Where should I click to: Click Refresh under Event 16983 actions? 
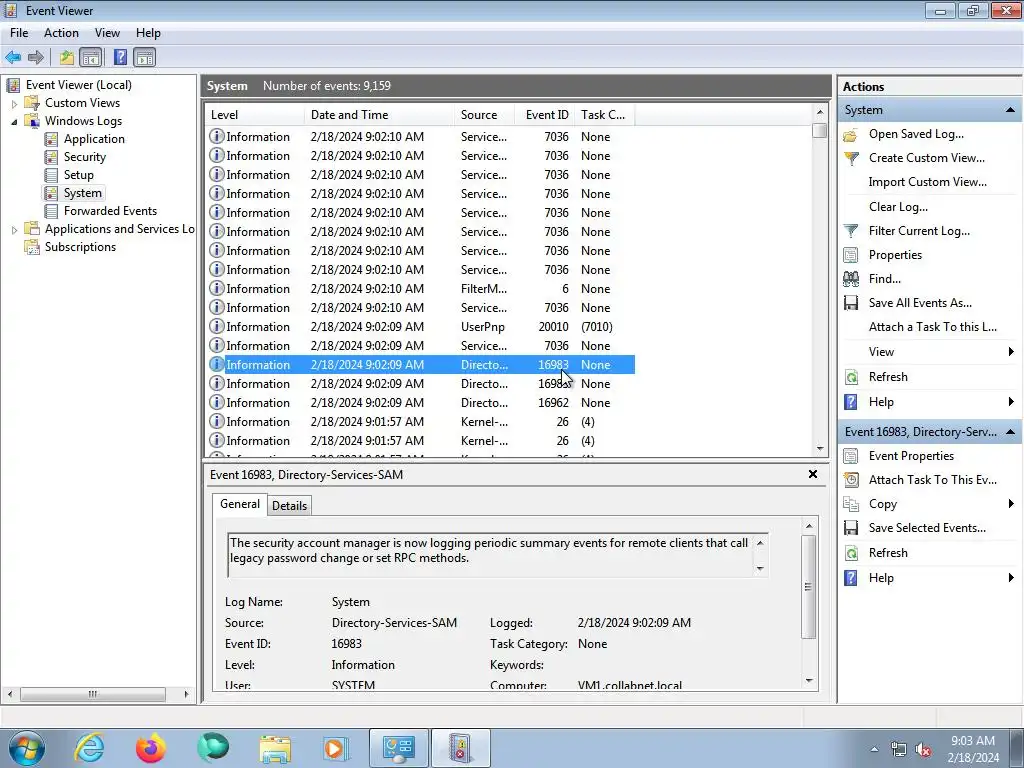[x=888, y=552]
